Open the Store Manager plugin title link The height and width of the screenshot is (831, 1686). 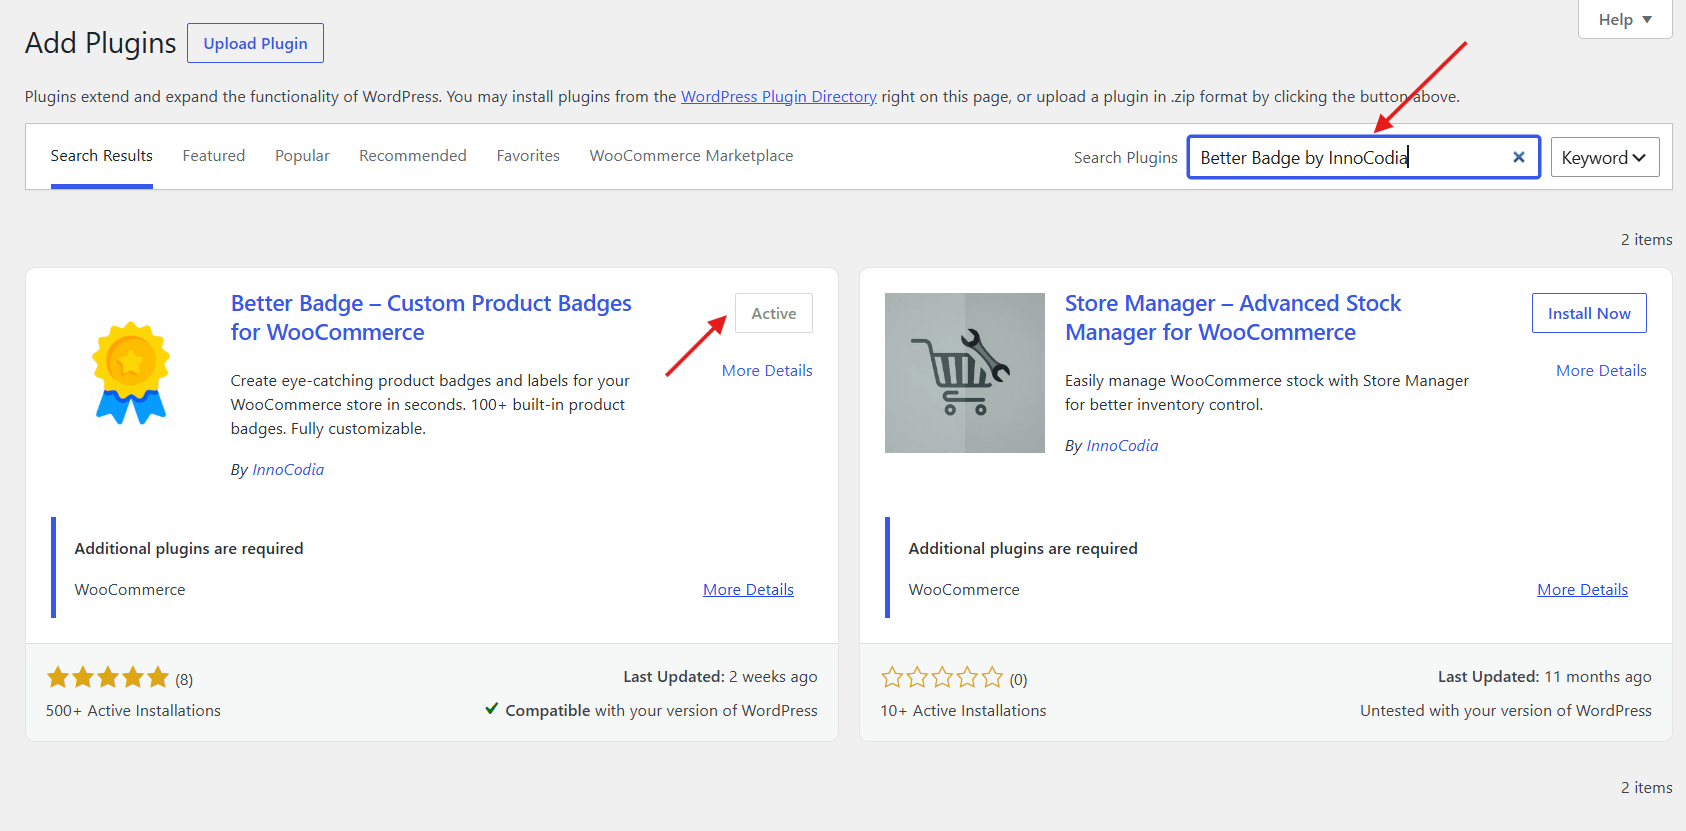[1233, 317]
